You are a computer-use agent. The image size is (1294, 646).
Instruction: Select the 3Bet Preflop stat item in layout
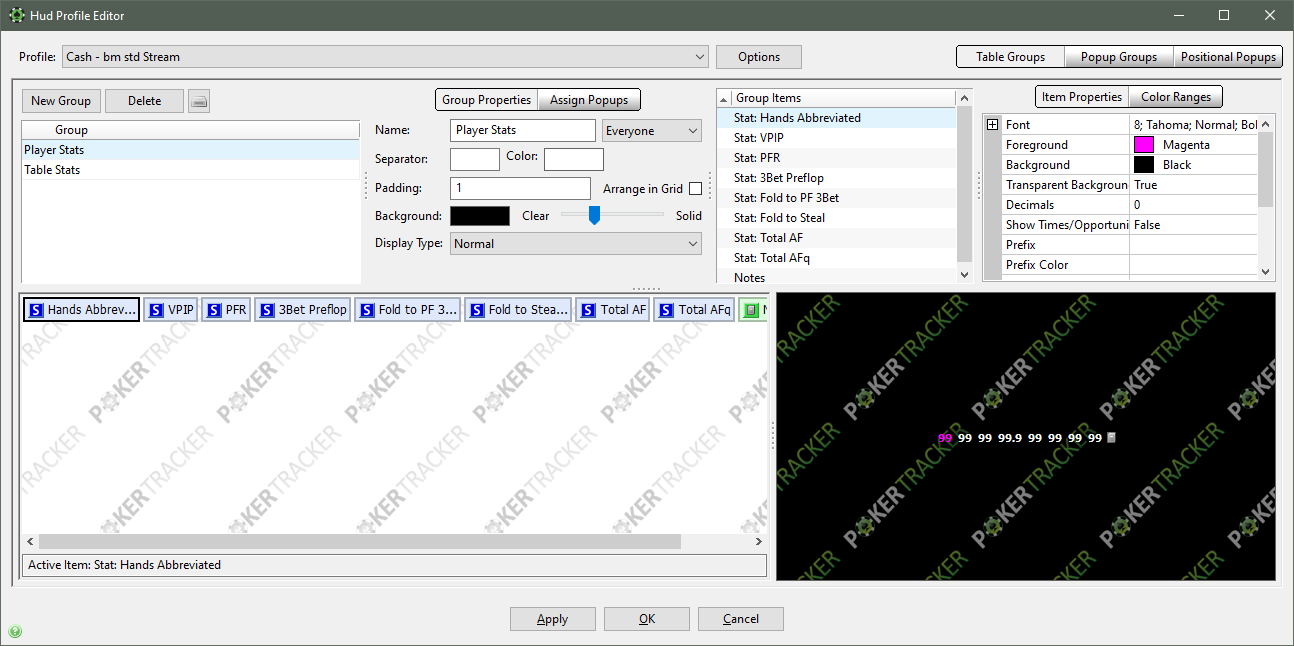(x=302, y=310)
